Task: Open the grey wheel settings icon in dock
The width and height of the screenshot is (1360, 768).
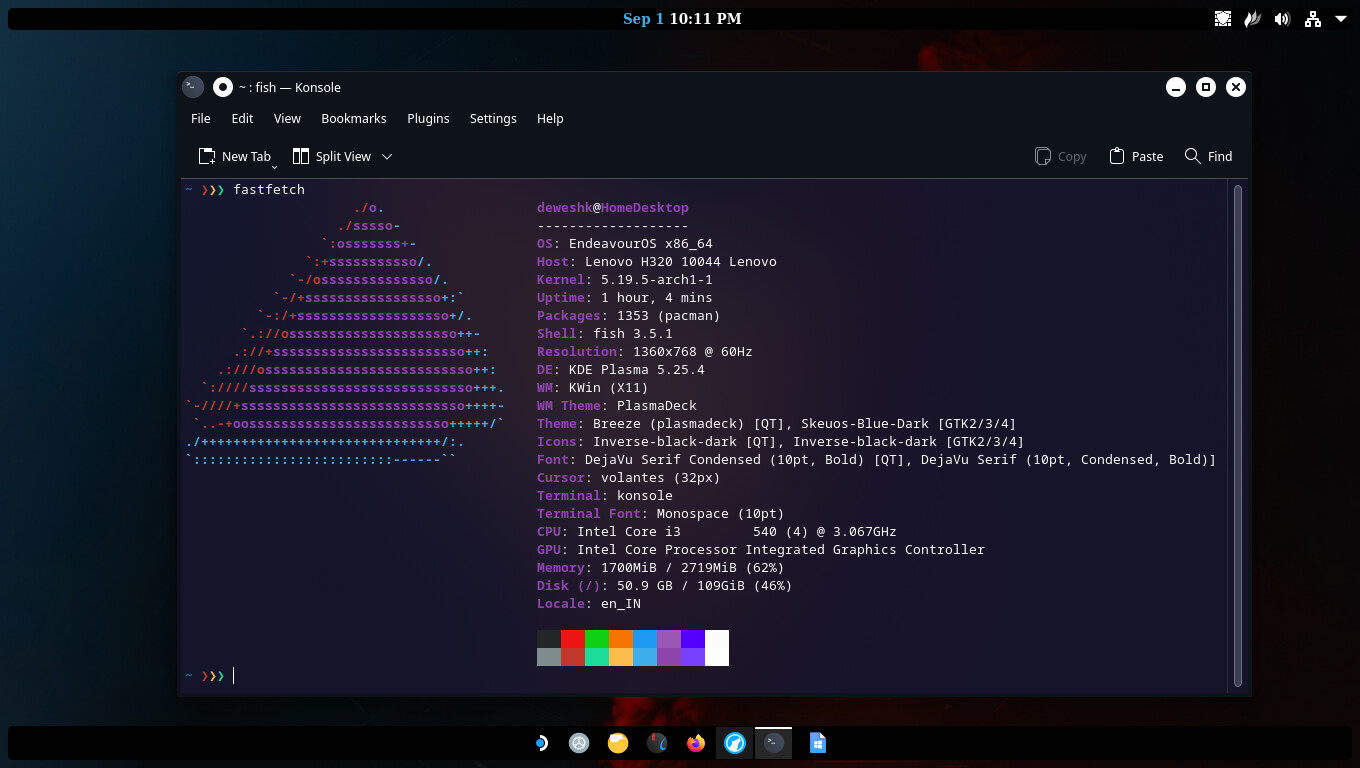Action: pos(578,743)
